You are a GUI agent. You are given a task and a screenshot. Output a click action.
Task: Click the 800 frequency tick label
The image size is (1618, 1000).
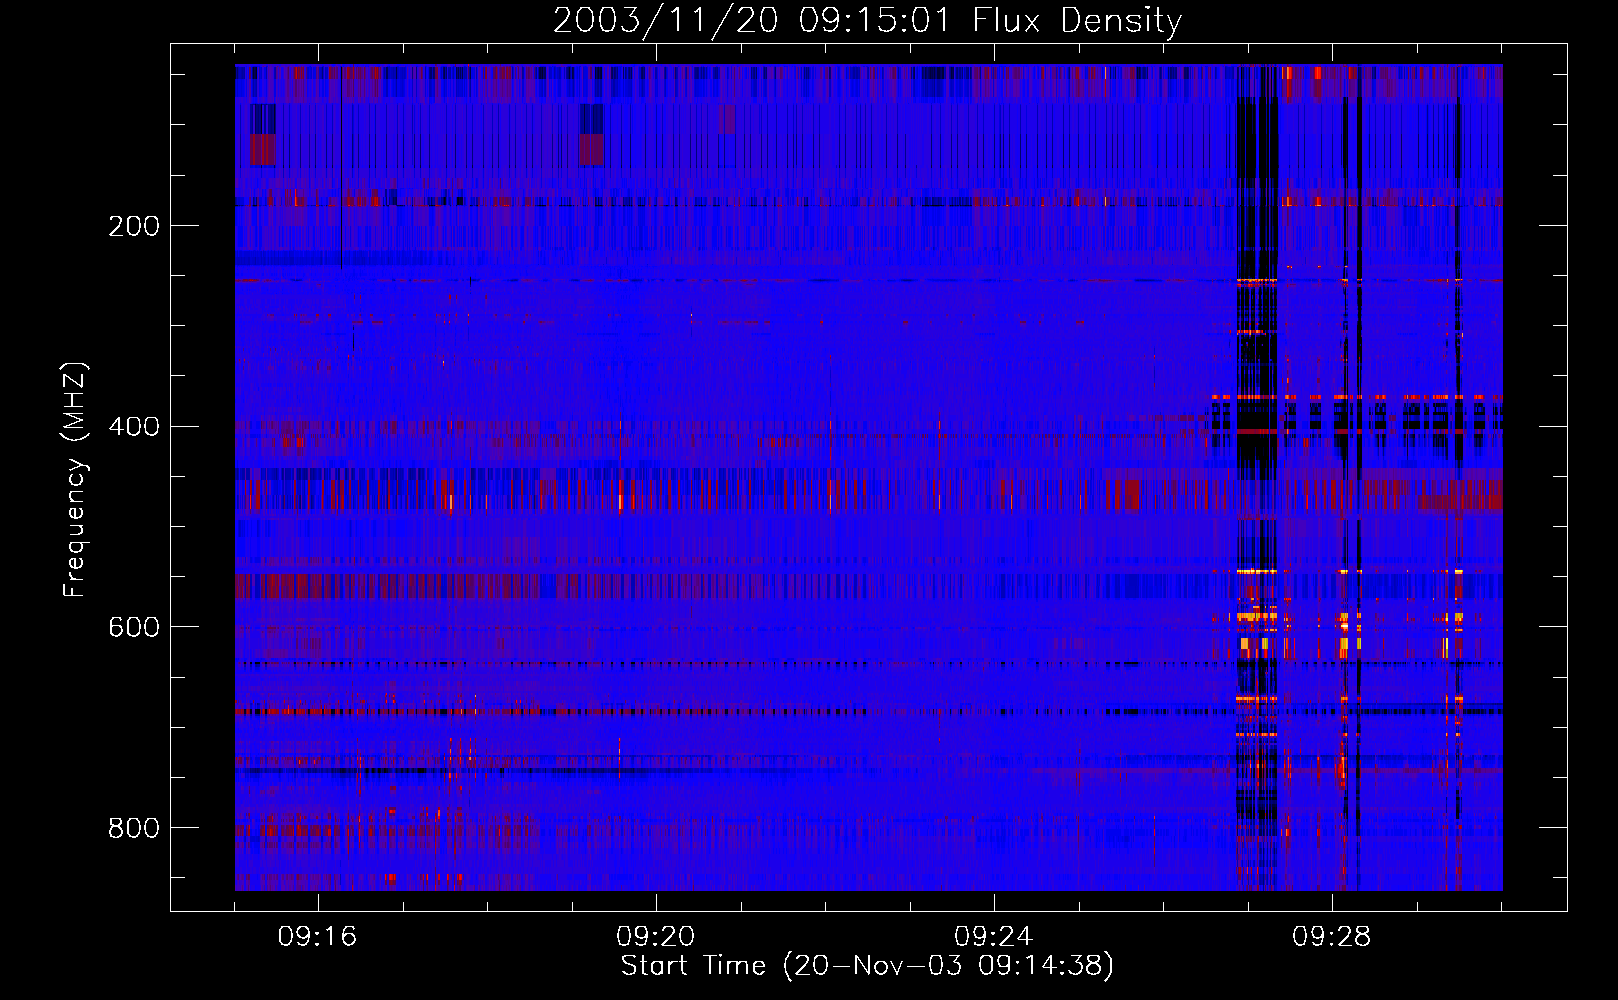click(134, 828)
